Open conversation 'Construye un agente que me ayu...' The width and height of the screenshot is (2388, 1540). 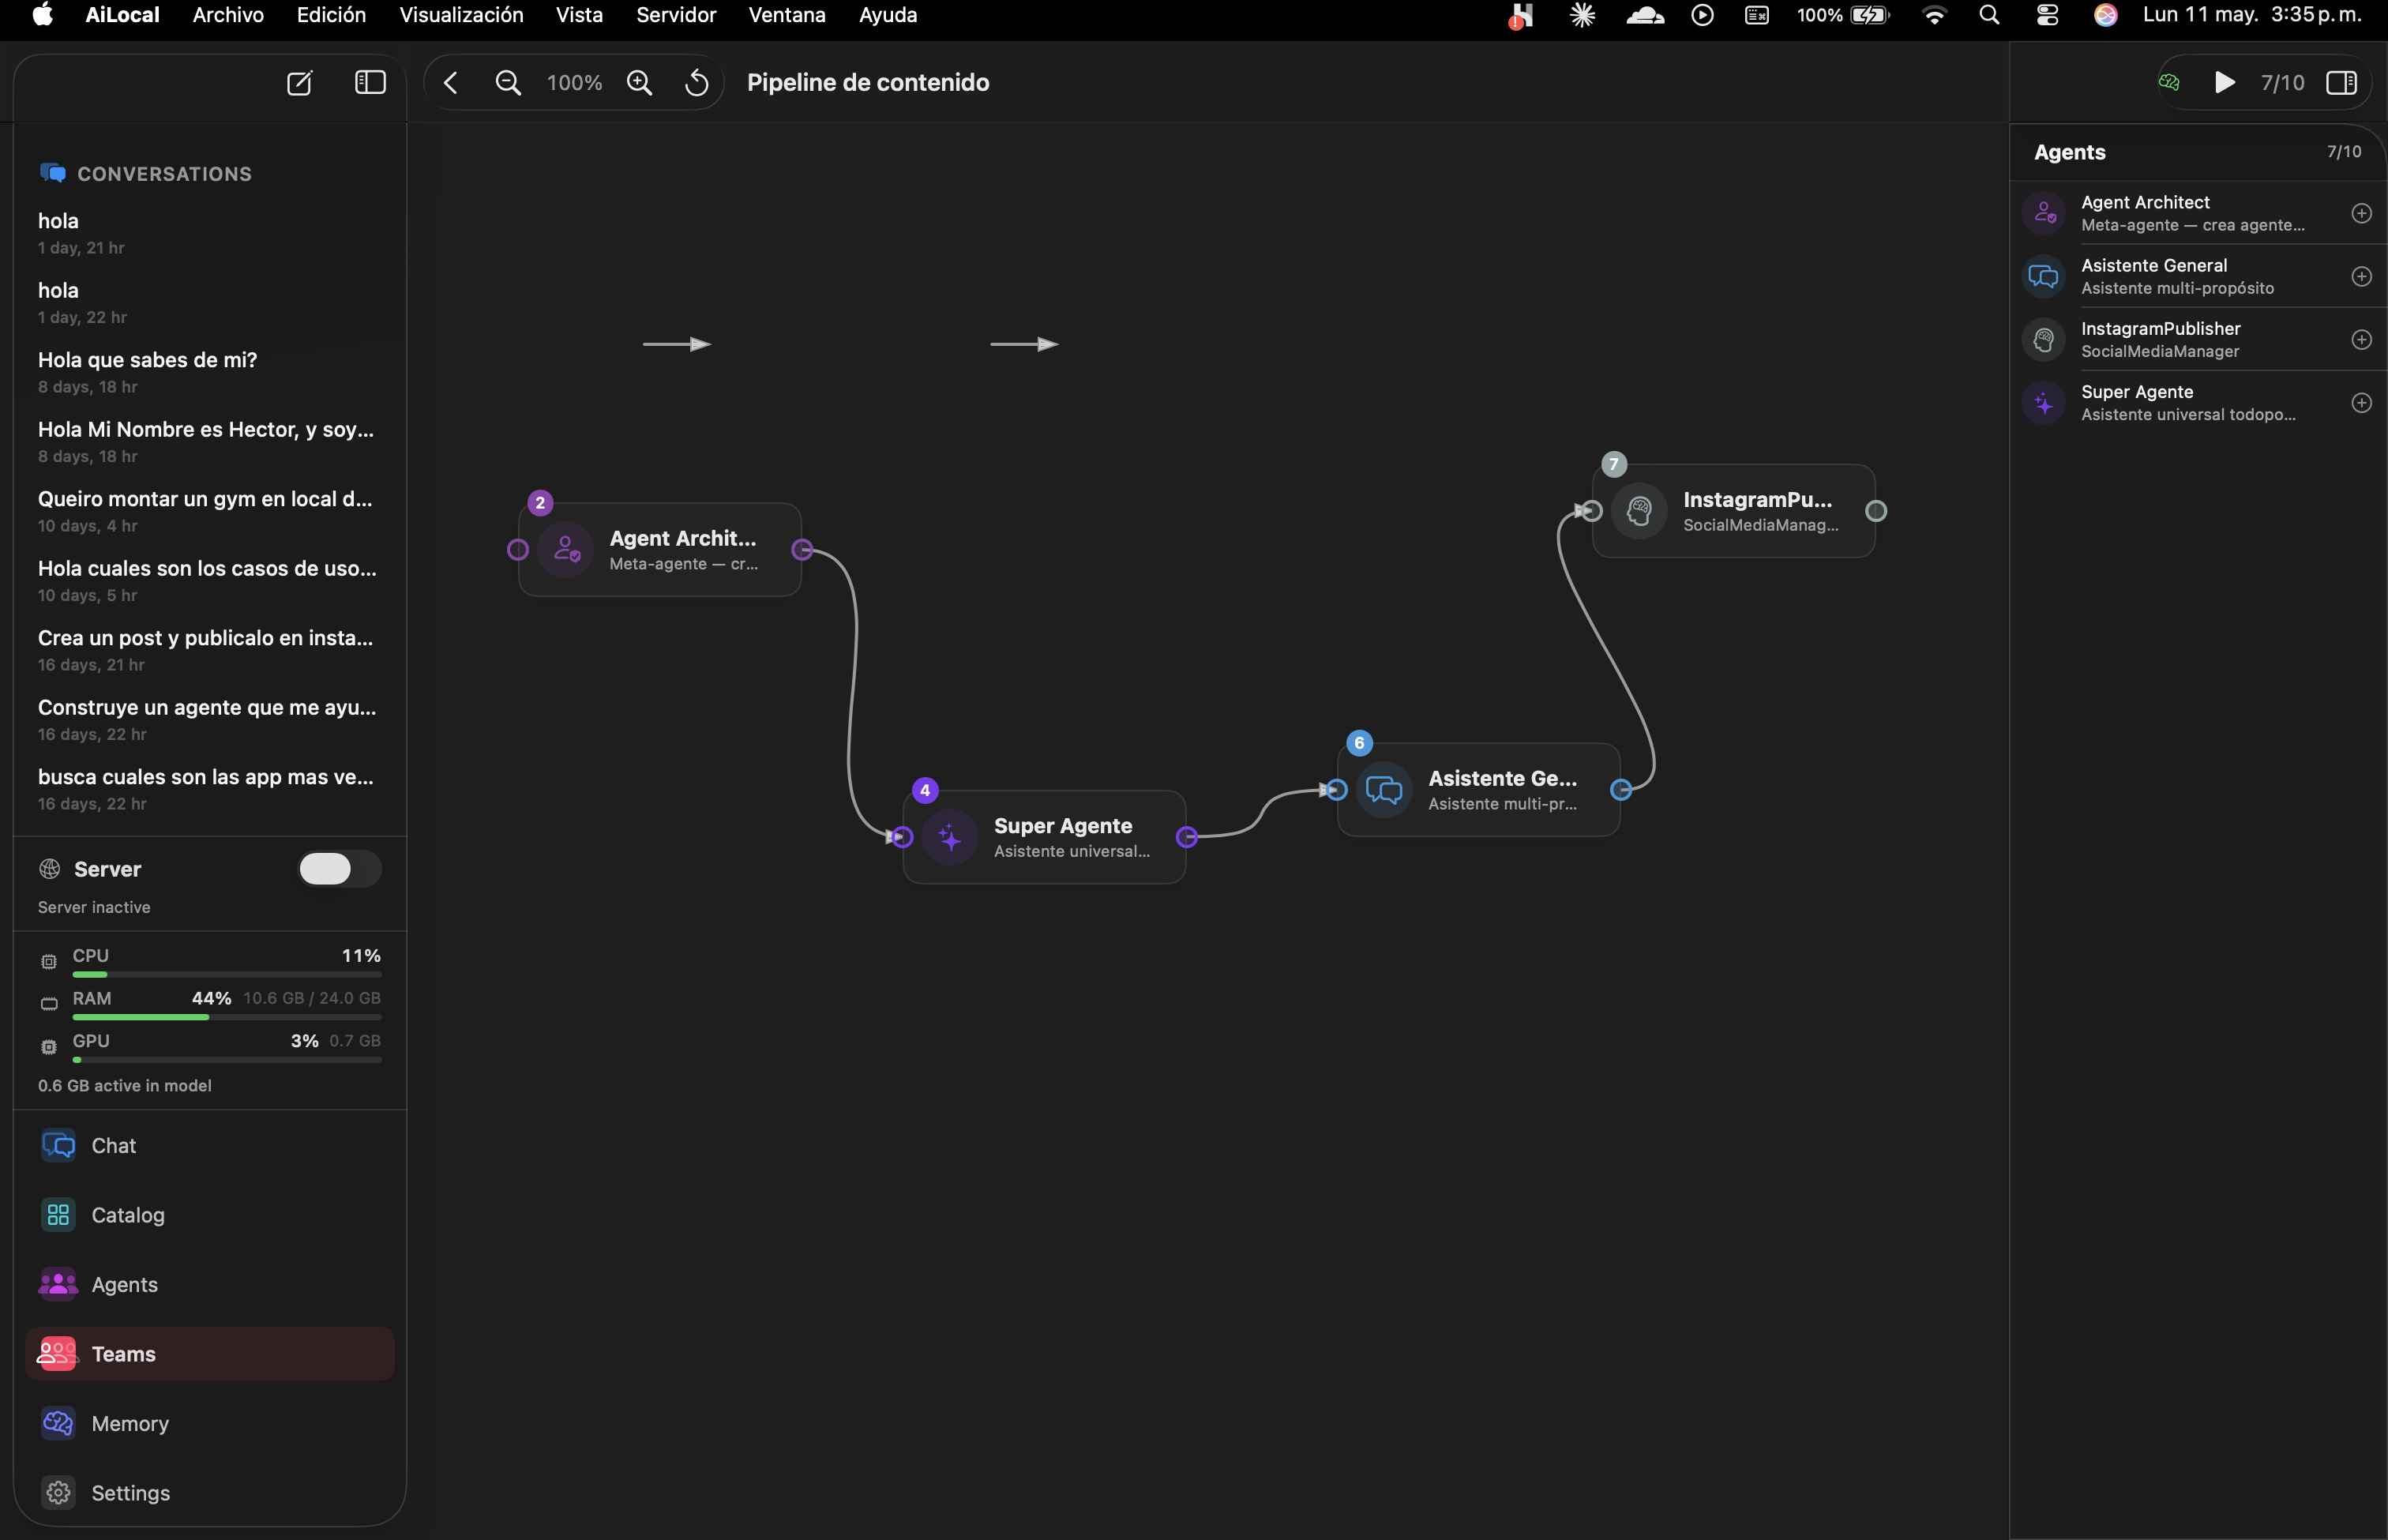click(210, 719)
